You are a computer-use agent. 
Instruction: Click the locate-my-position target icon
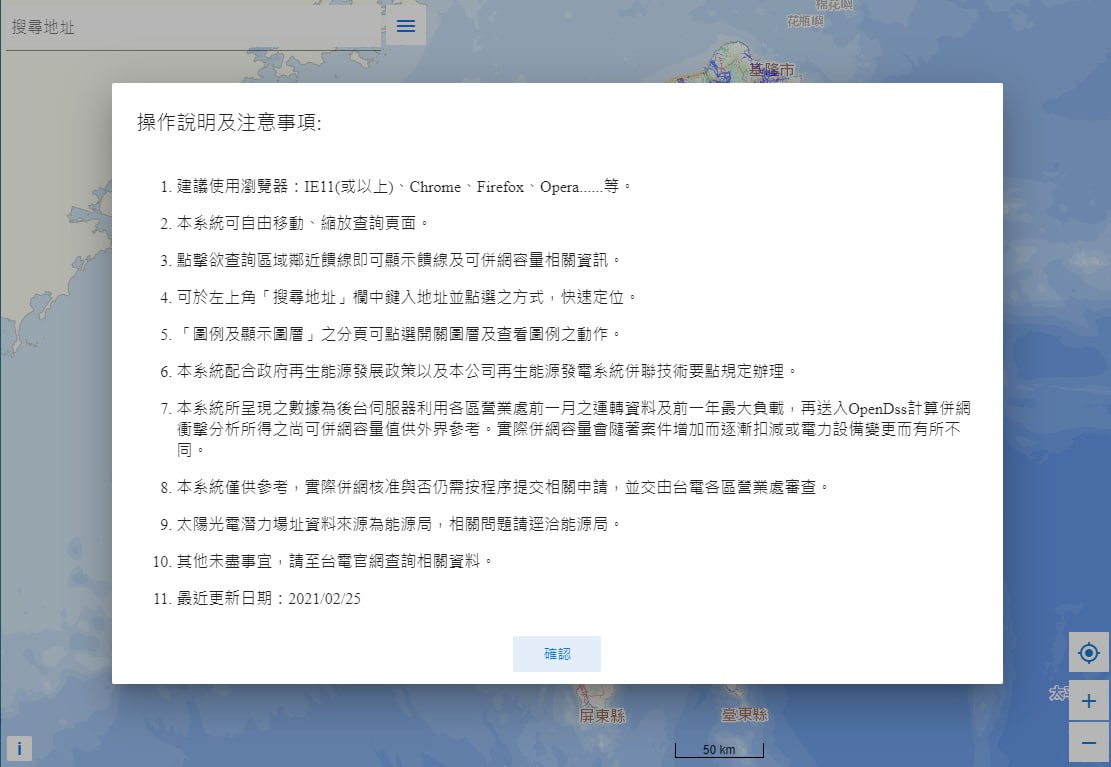pos(1089,653)
